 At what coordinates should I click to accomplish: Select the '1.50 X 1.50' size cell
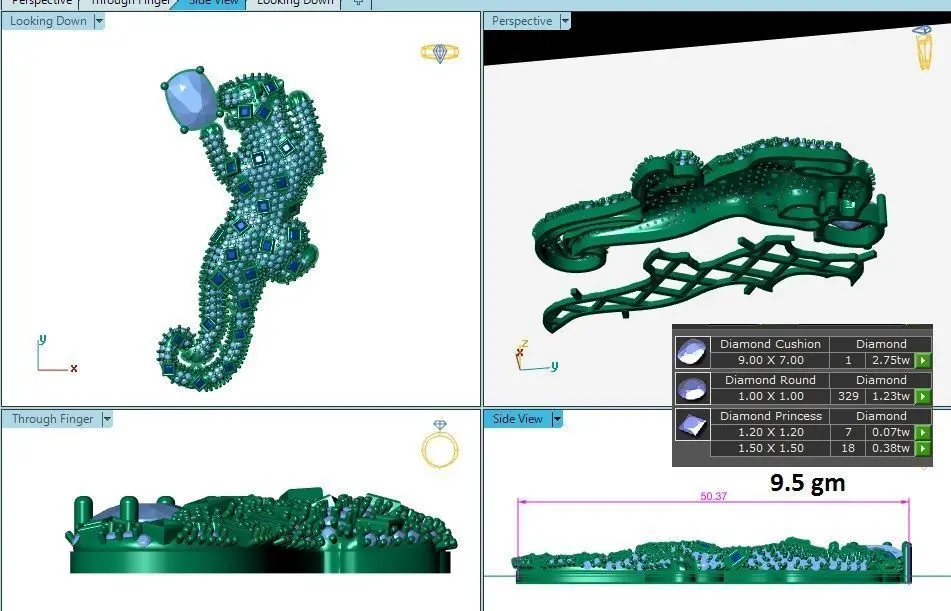pos(770,448)
